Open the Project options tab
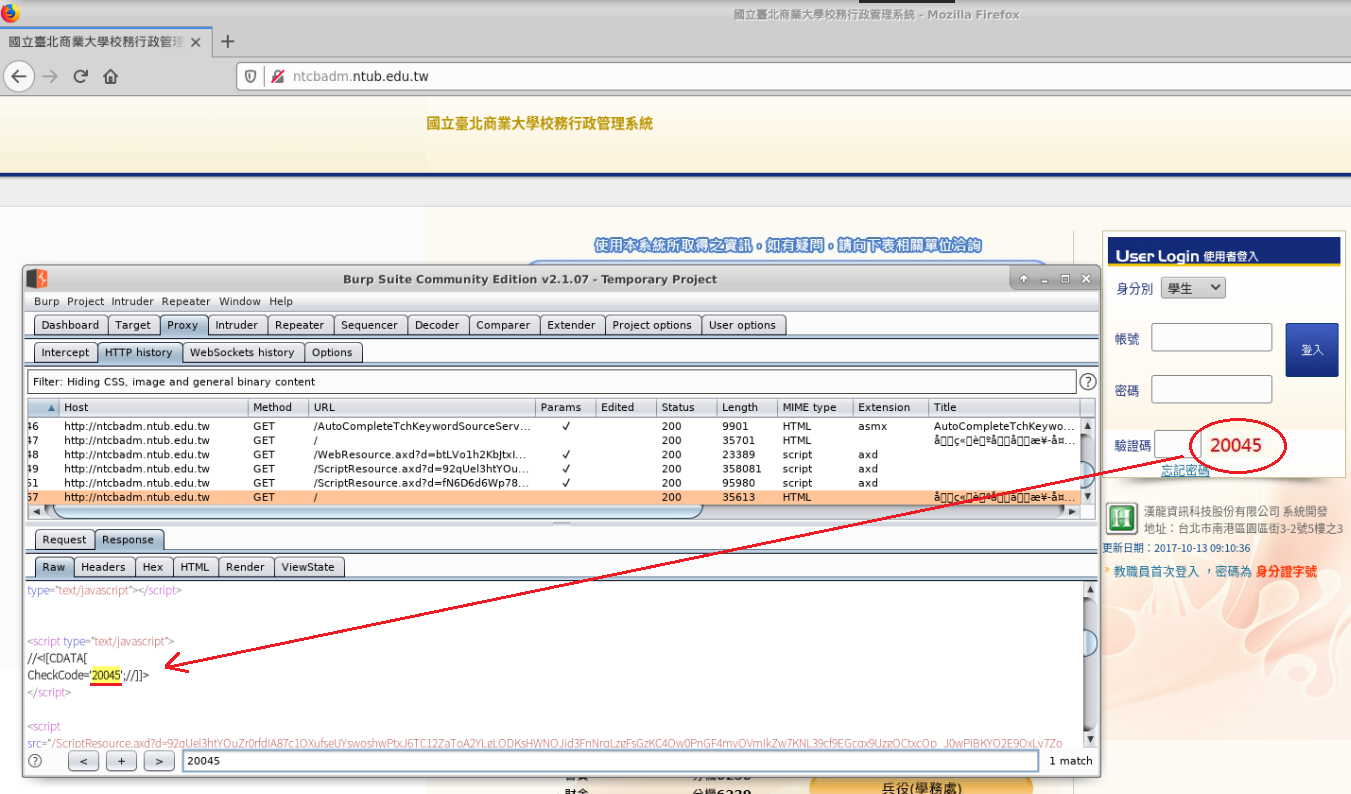 click(652, 325)
